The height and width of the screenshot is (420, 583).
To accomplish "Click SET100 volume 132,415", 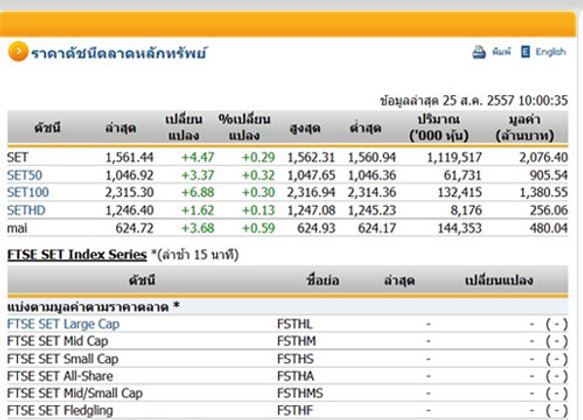I will click(460, 193).
